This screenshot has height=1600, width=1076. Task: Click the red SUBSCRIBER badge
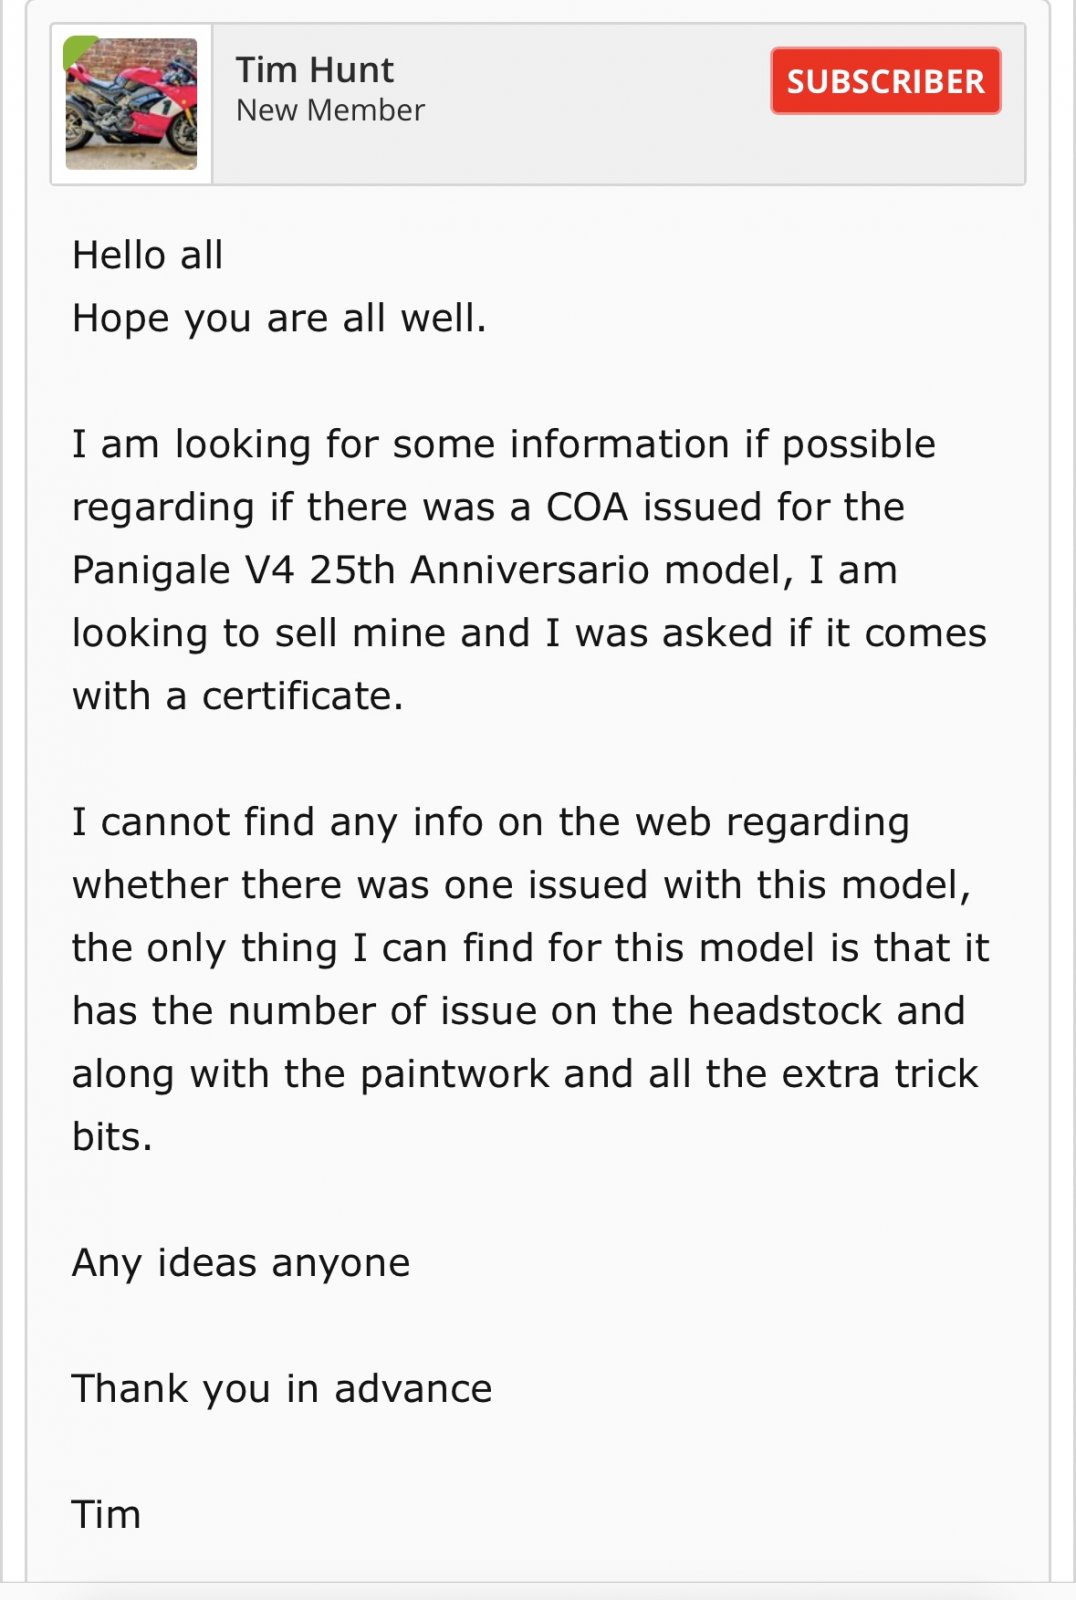(x=885, y=81)
